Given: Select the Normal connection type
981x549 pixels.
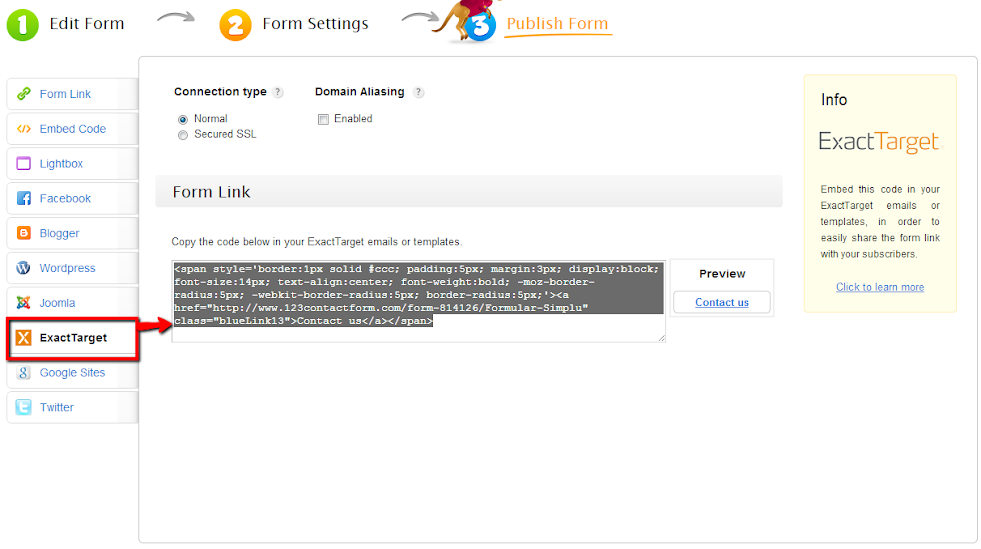Looking at the screenshot, I should 183,119.
